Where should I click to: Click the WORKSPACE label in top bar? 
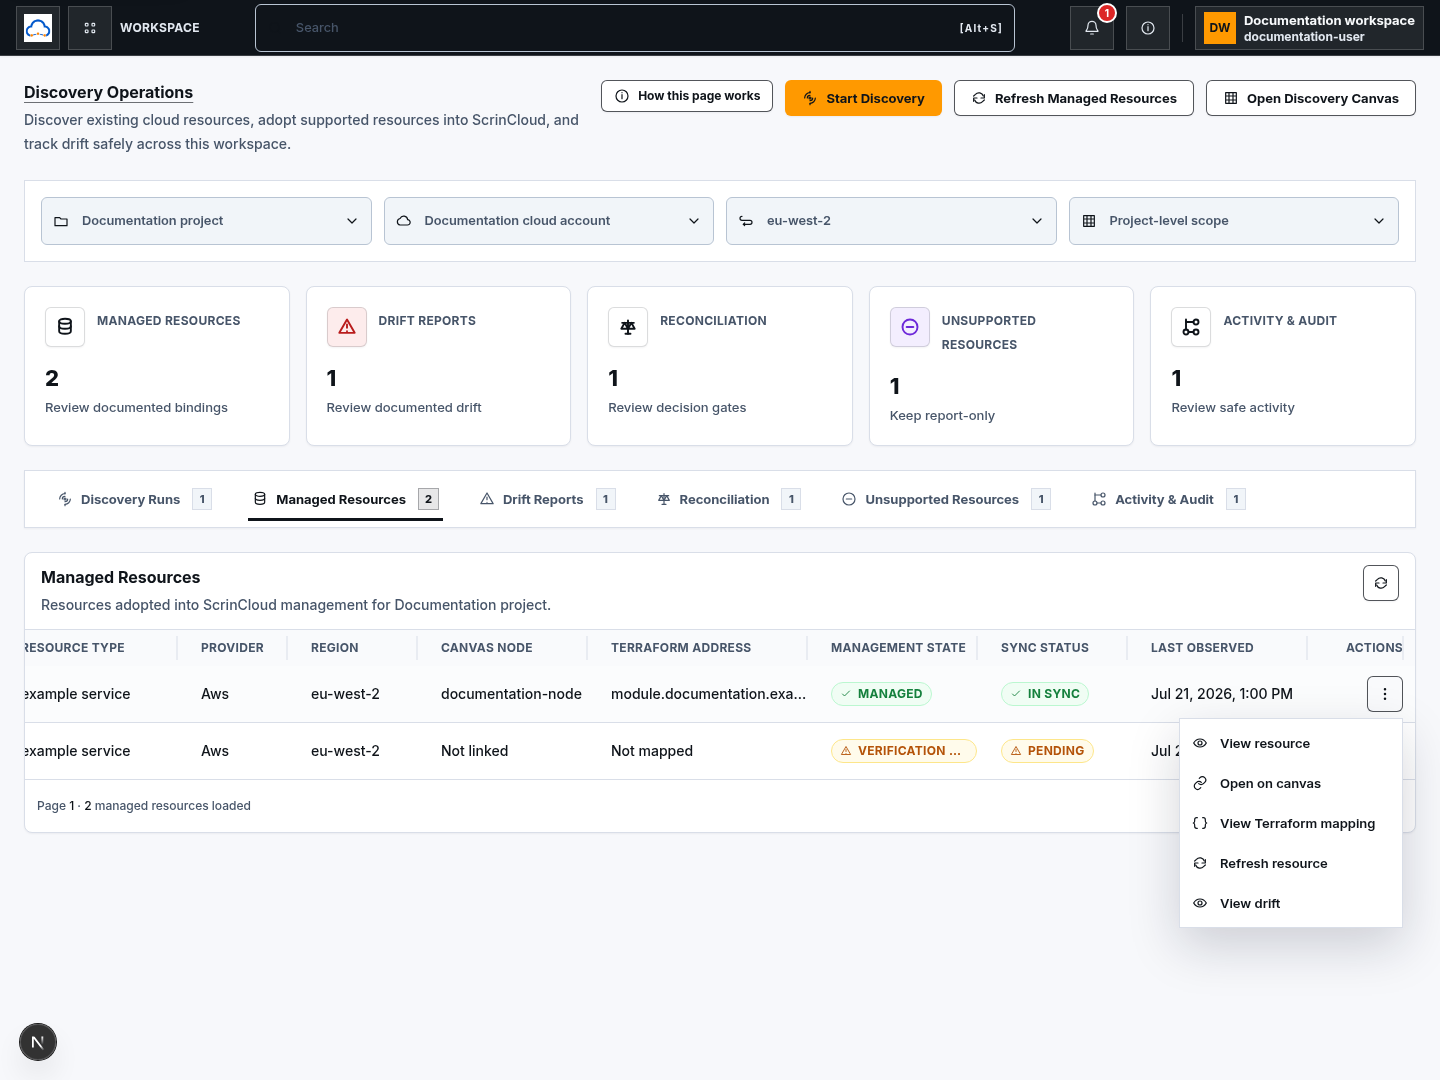[160, 28]
